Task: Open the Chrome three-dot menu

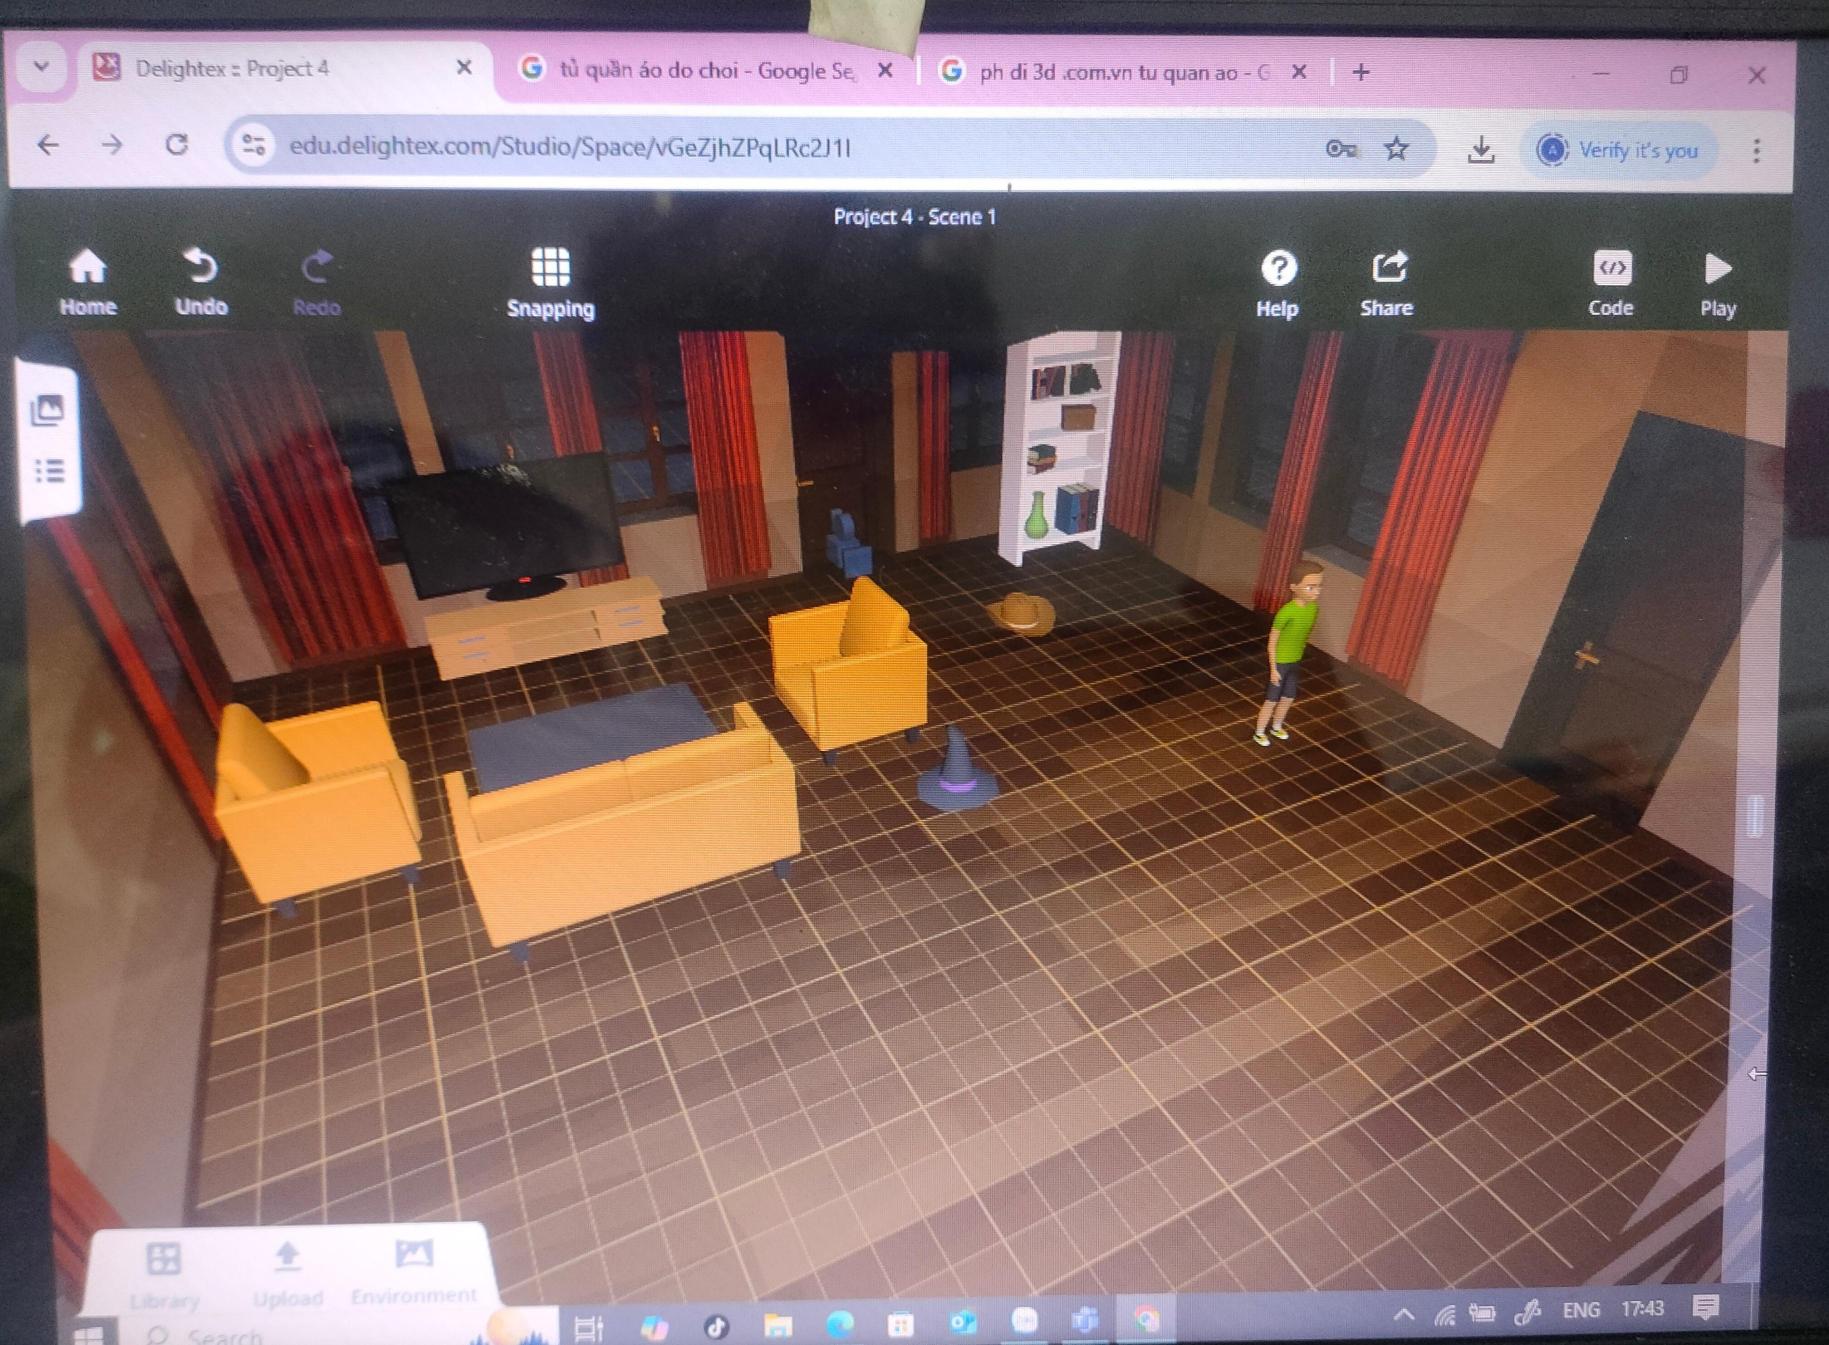Action: (x=1757, y=150)
